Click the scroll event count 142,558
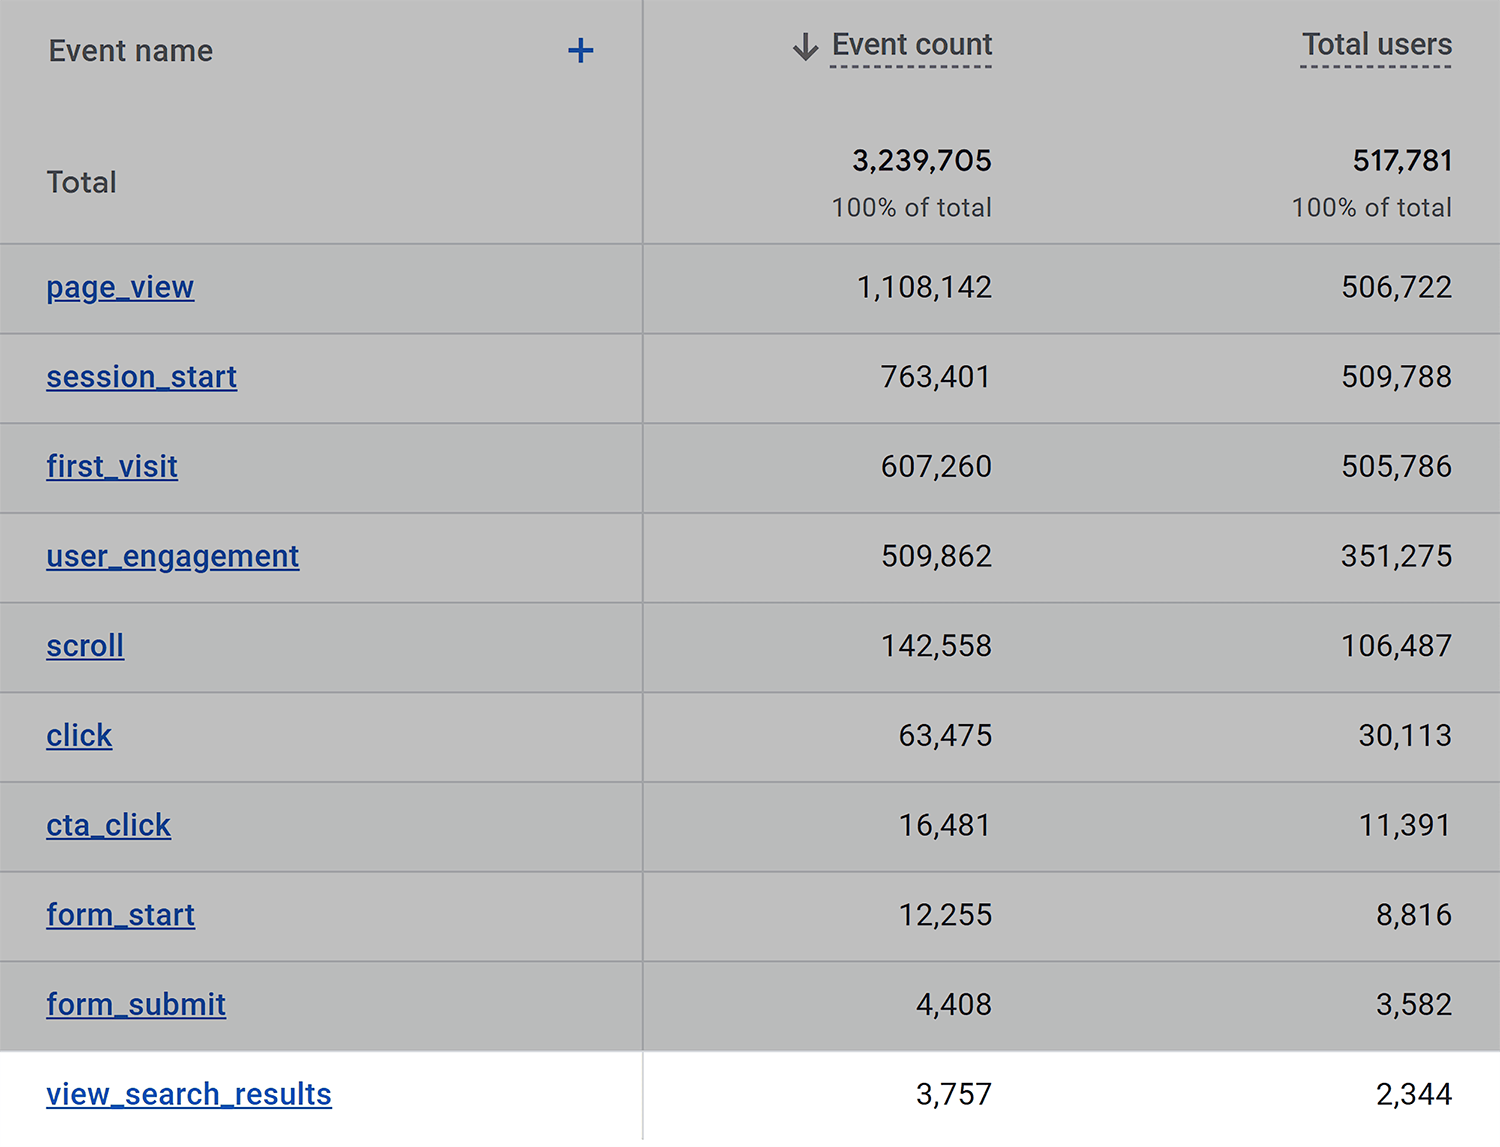Image resolution: width=1500 pixels, height=1147 pixels. [936, 646]
